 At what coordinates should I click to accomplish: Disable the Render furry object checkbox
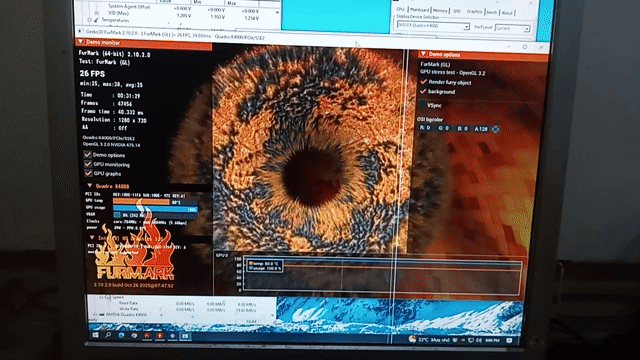(424, 82)
